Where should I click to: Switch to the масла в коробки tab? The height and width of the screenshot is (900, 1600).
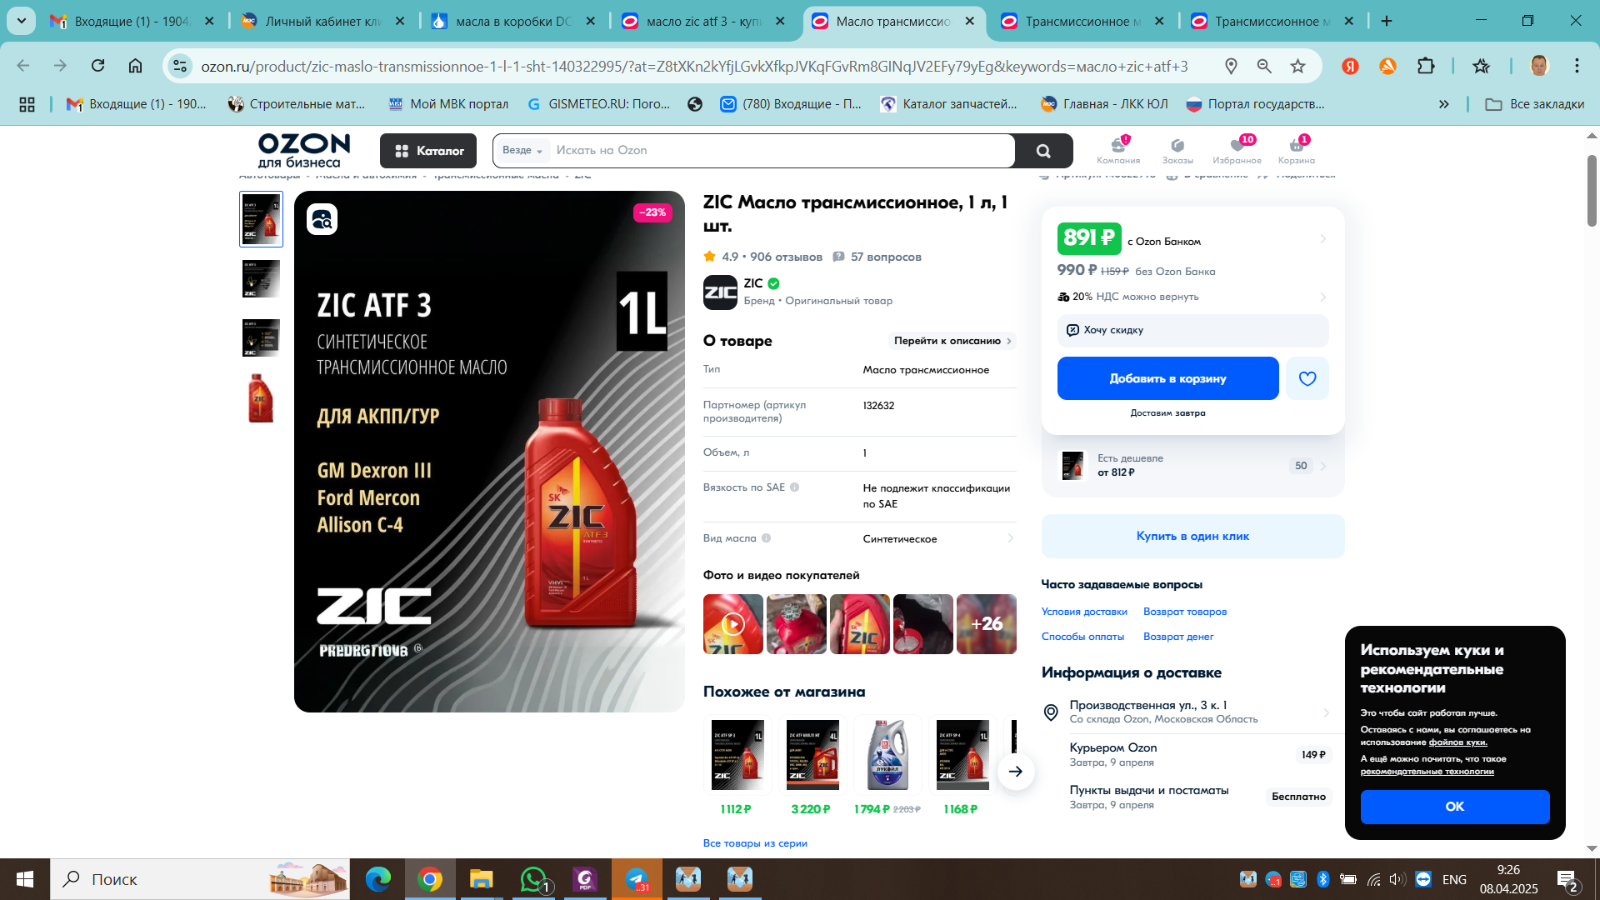coord(513,21)
